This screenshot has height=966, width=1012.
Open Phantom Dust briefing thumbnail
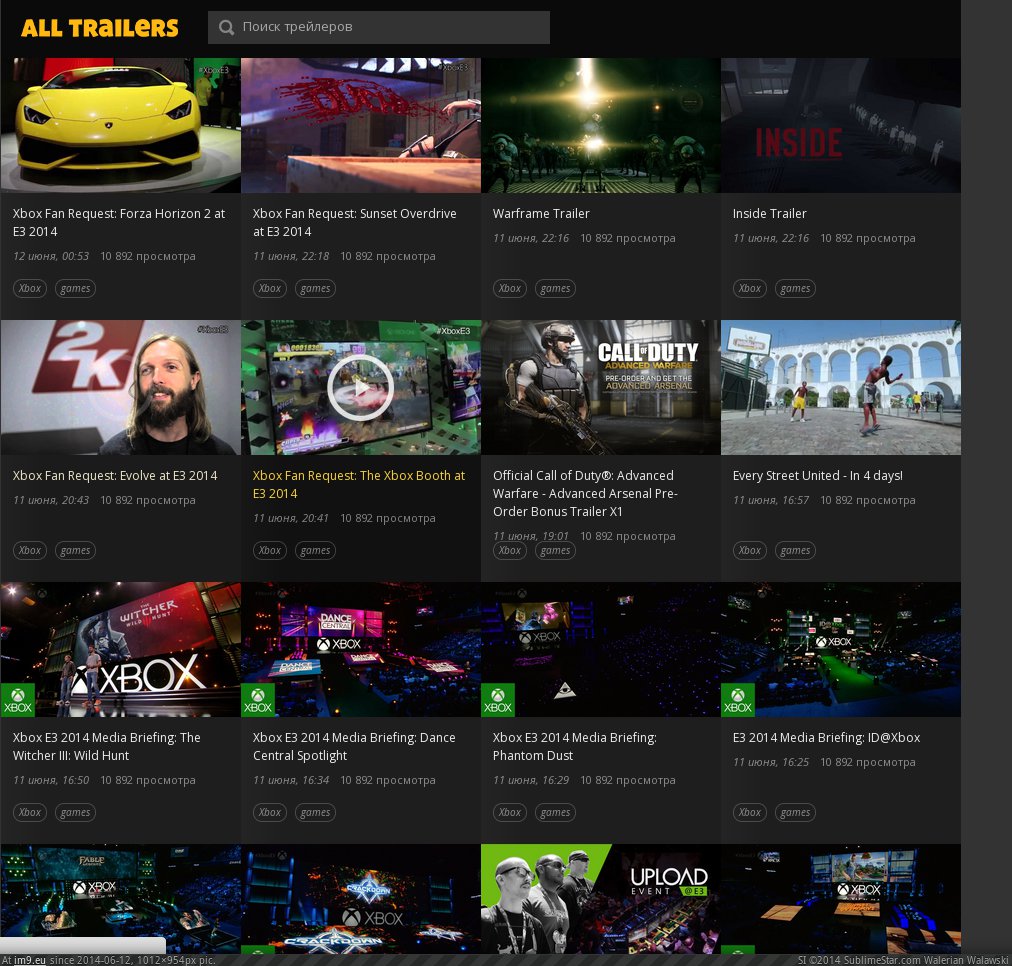point(601,649)
